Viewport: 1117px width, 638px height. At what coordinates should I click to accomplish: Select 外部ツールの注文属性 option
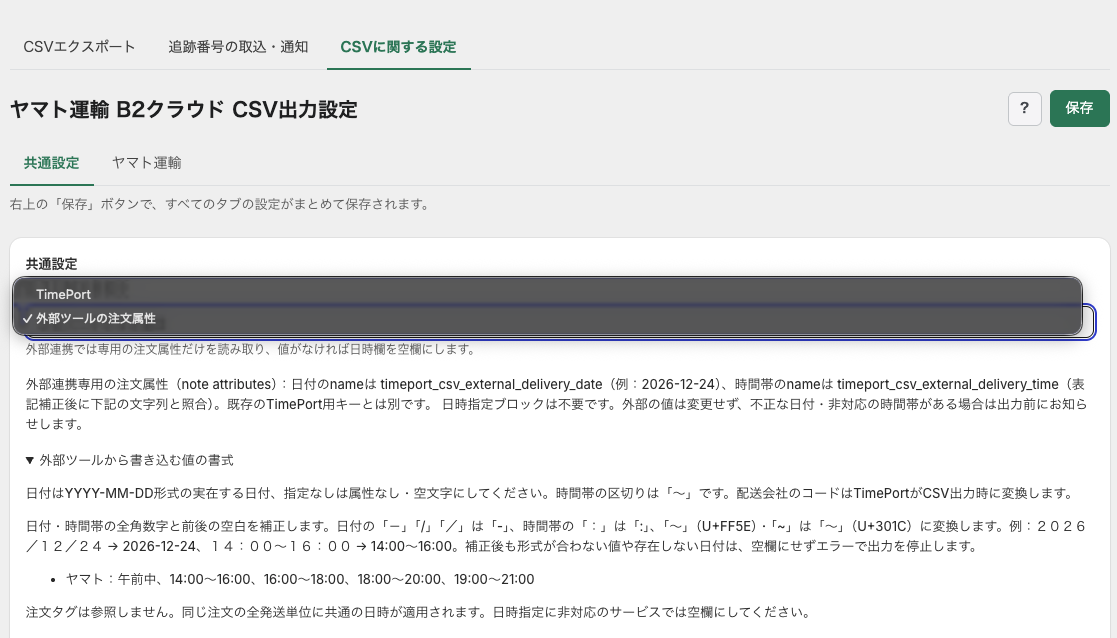pyautogui.click(x=547, y=318)
